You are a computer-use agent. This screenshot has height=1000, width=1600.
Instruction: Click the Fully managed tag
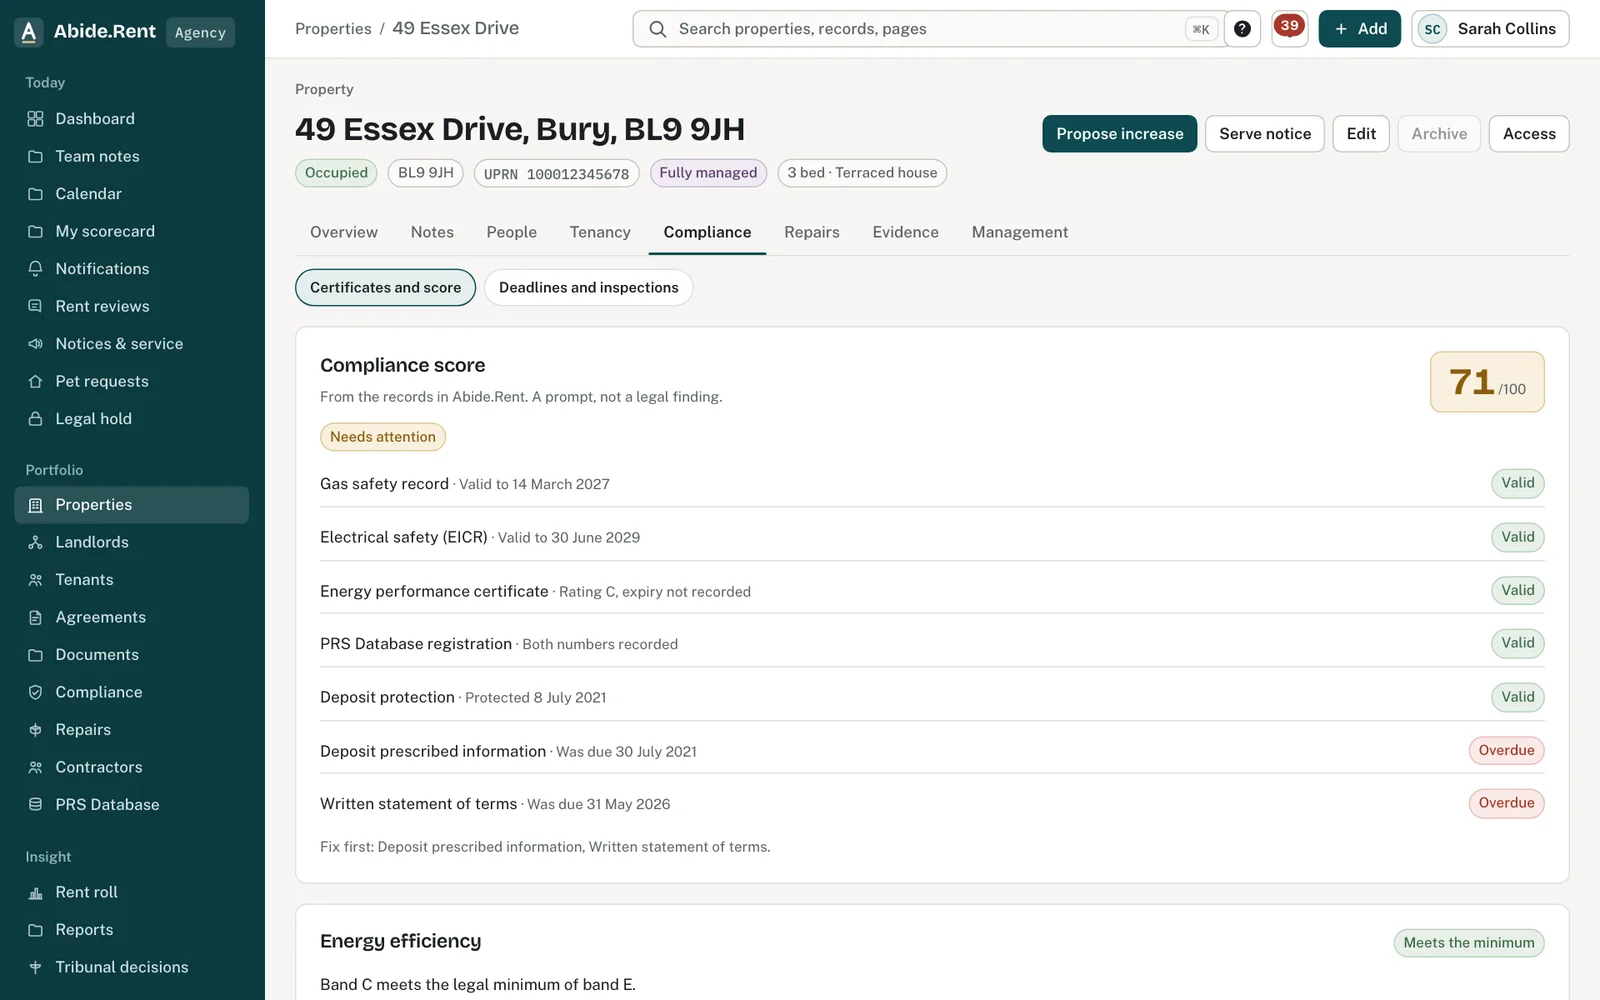[x=708, y=173]
